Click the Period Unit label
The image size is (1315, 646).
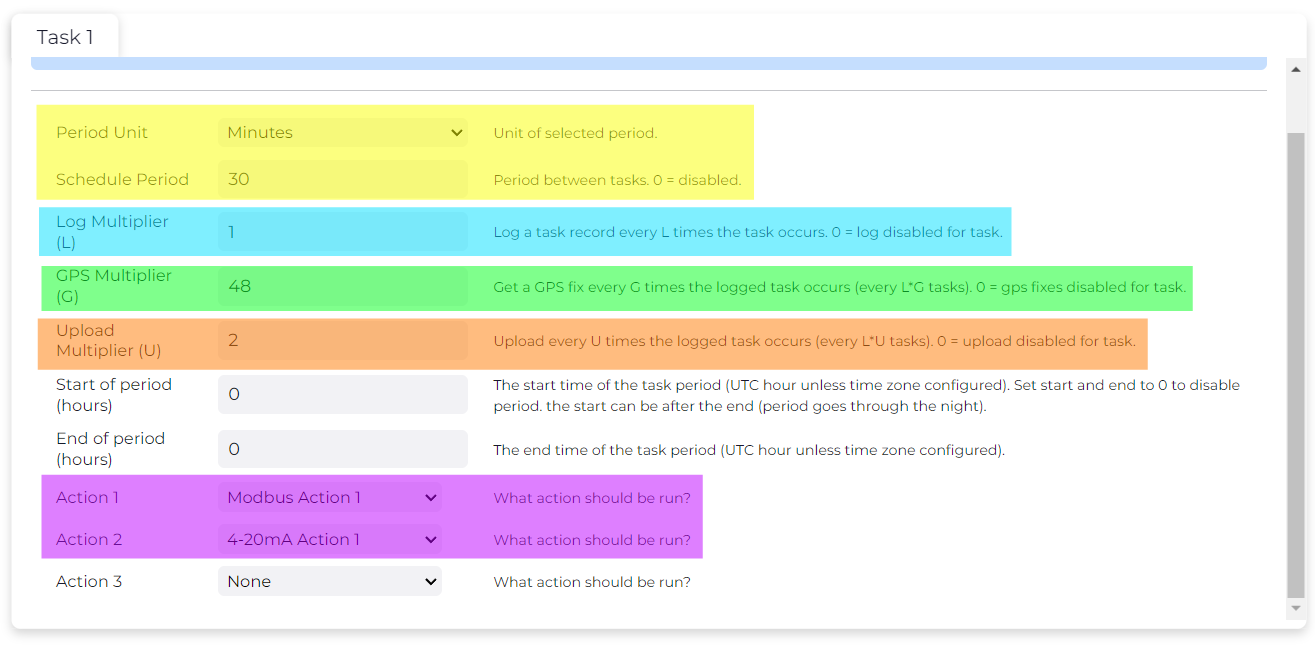coord(102,132)
